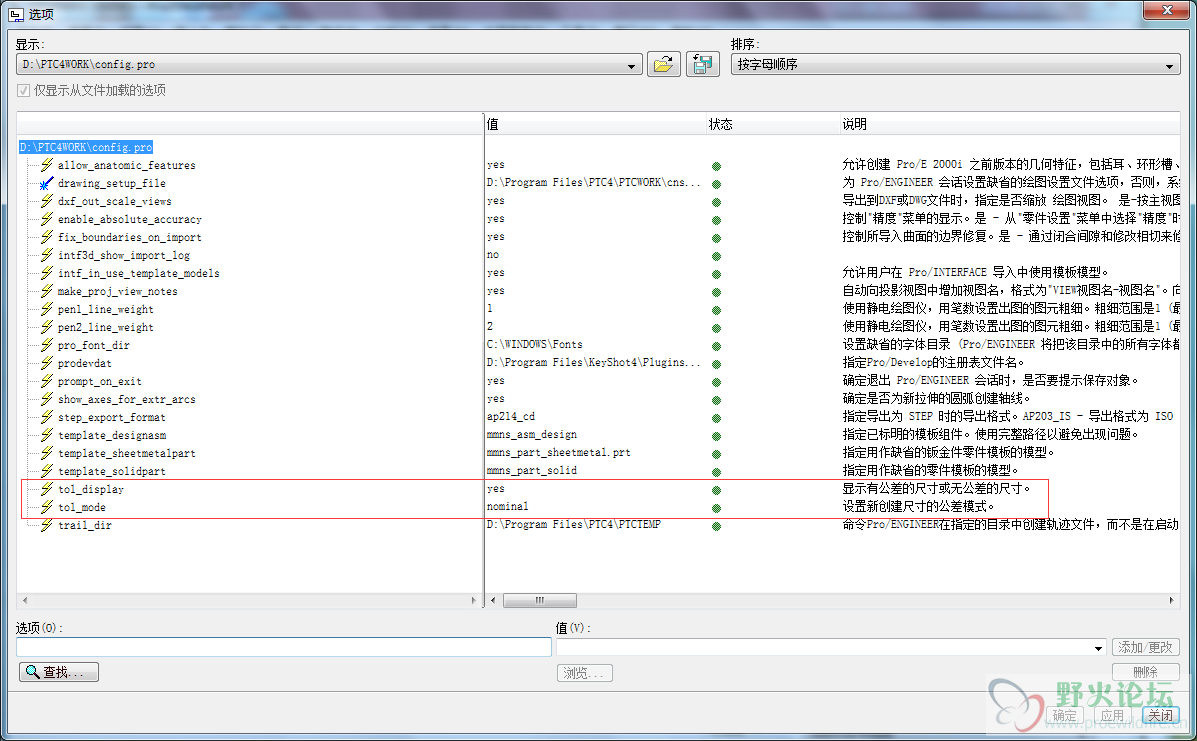
Task: Click the lightning icon beside step_export_format
Action: pos(47,417)
